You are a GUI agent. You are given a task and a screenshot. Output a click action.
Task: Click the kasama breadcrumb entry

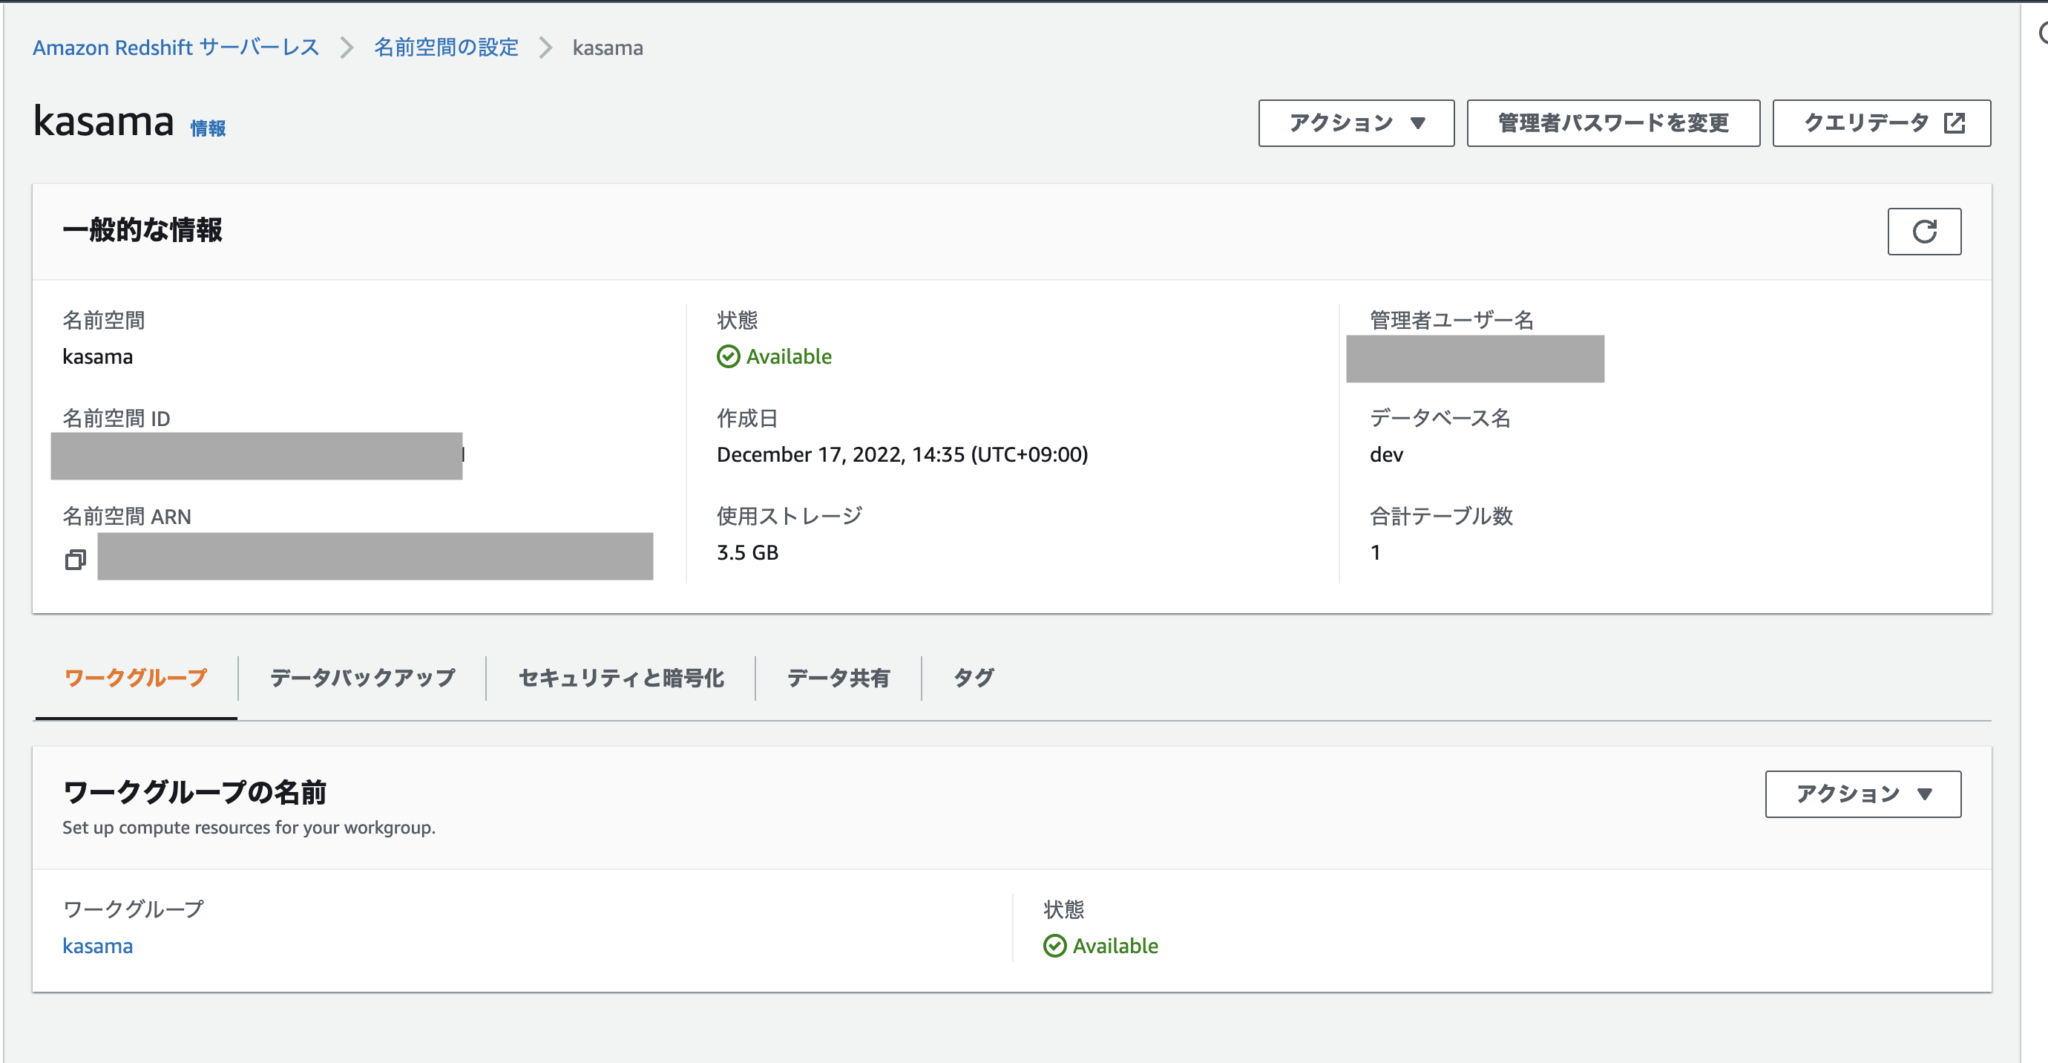pyautogui.click(x=607, y=47)
